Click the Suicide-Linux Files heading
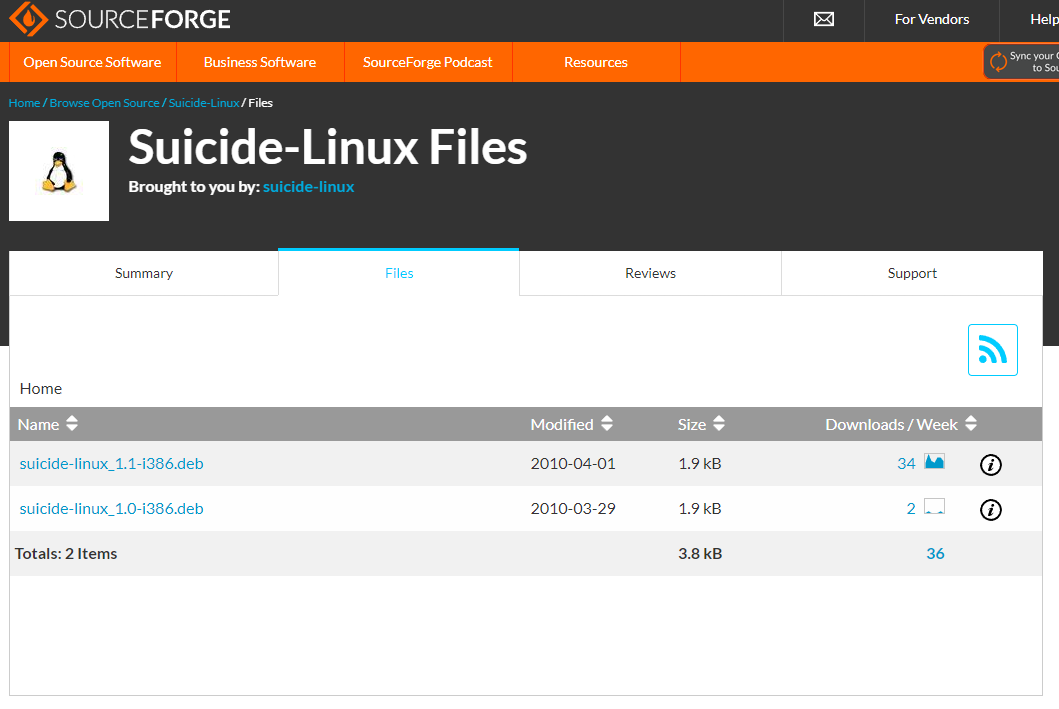Screen dimensions: 1059x709 point(328,147)
